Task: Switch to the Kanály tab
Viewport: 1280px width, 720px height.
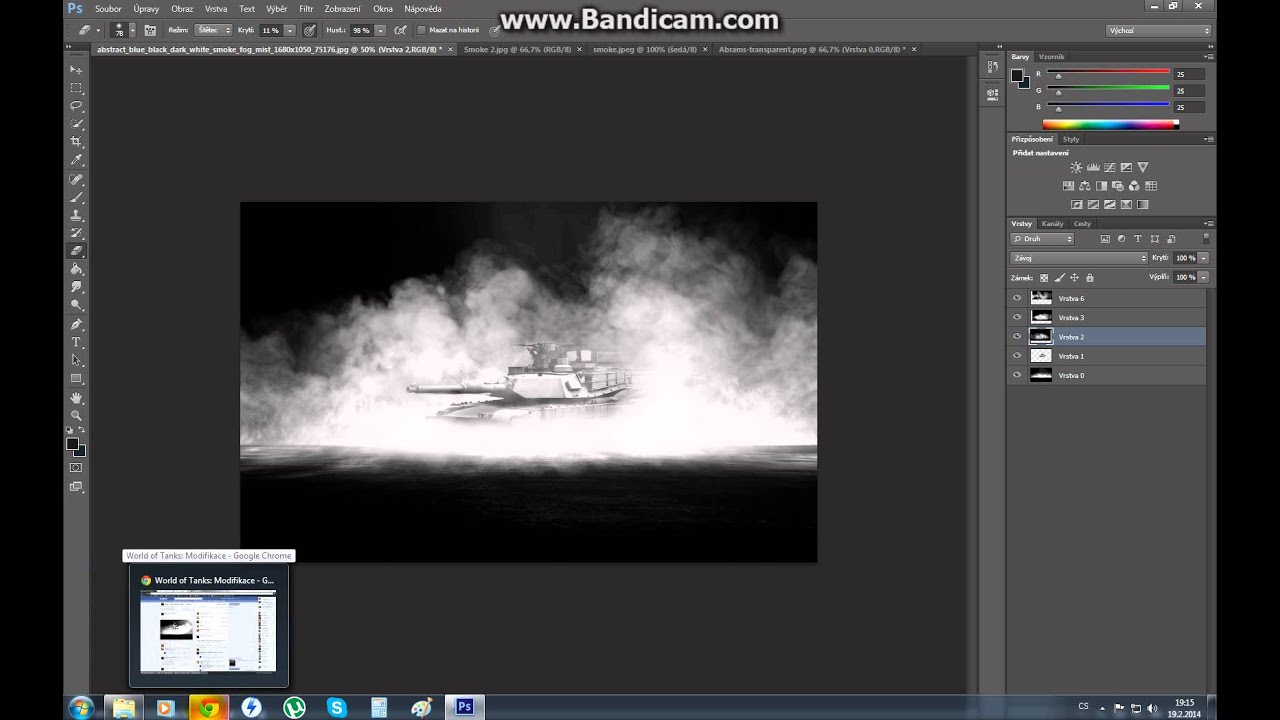Action: (1052, 223)
